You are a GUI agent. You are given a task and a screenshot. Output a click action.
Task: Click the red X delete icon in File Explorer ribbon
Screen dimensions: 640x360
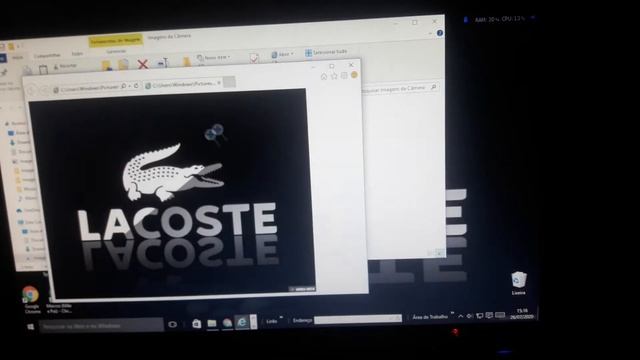(142, 64)
